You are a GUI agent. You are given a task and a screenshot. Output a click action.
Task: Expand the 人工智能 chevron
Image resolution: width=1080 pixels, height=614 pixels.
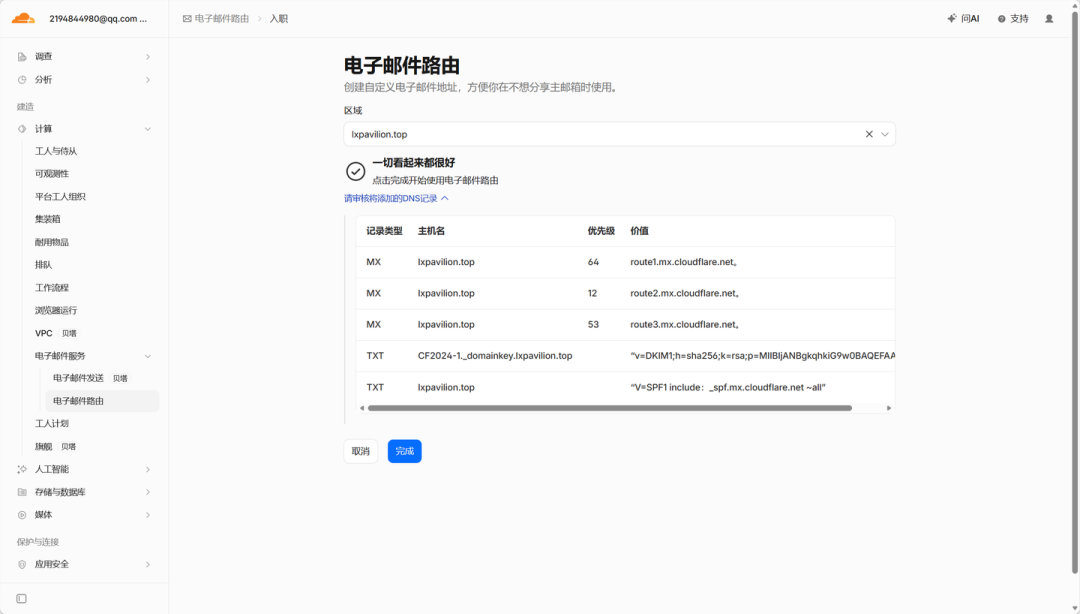click(148, 469)
